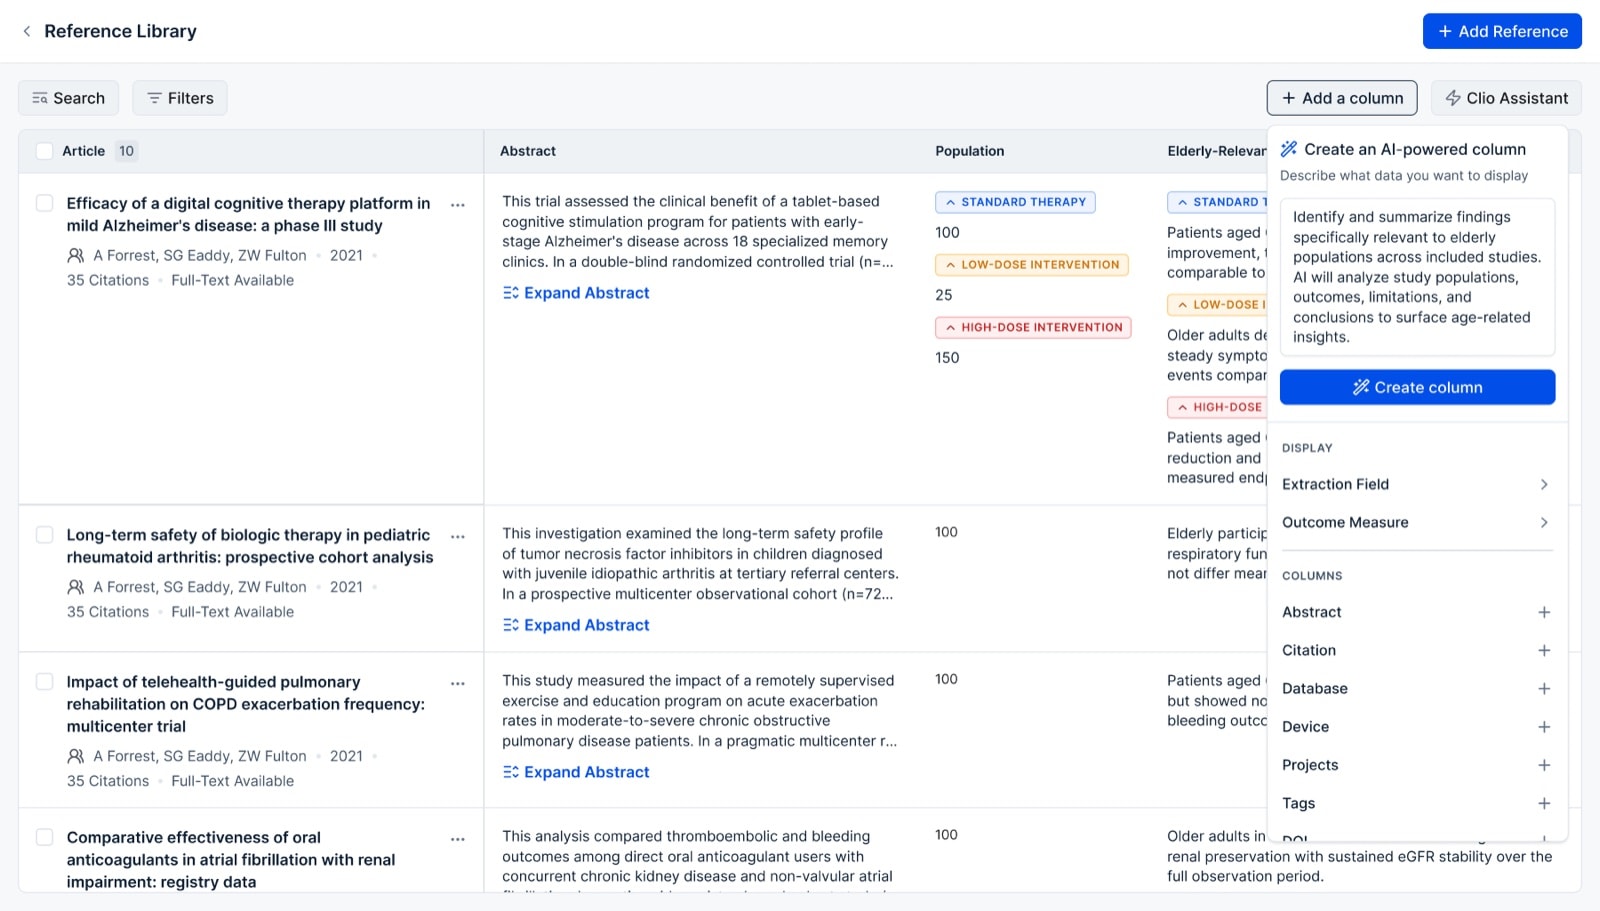The width and height of the screenshot is (1600, 911).
Task: Open the Filters panel
Action: pyautogui.click(x=180, y=98)
